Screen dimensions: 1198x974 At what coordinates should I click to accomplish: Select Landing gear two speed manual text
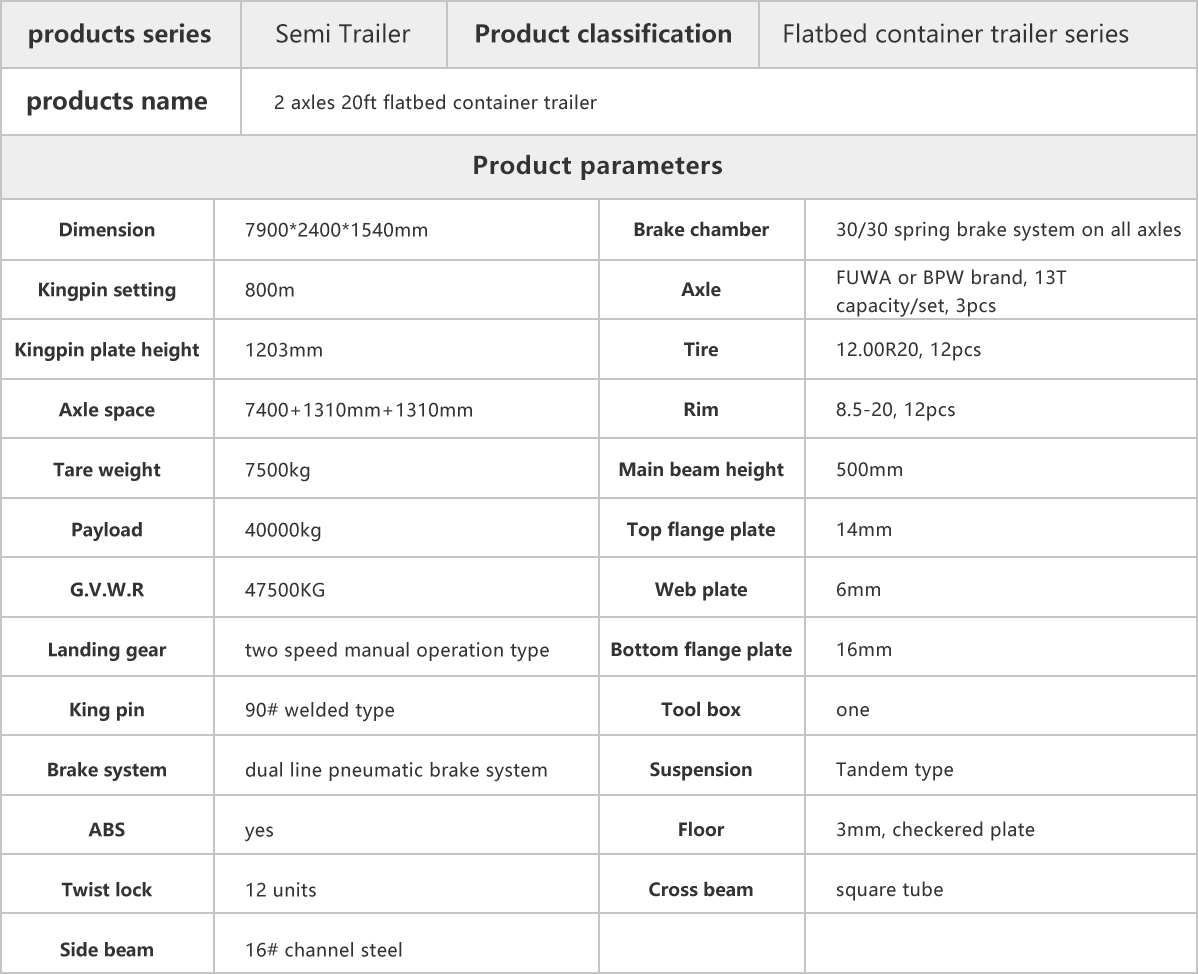(397, 650)
